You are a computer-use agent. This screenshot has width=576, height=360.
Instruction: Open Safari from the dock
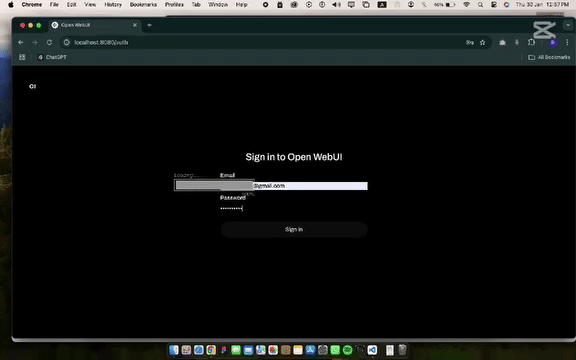(199, 350)
